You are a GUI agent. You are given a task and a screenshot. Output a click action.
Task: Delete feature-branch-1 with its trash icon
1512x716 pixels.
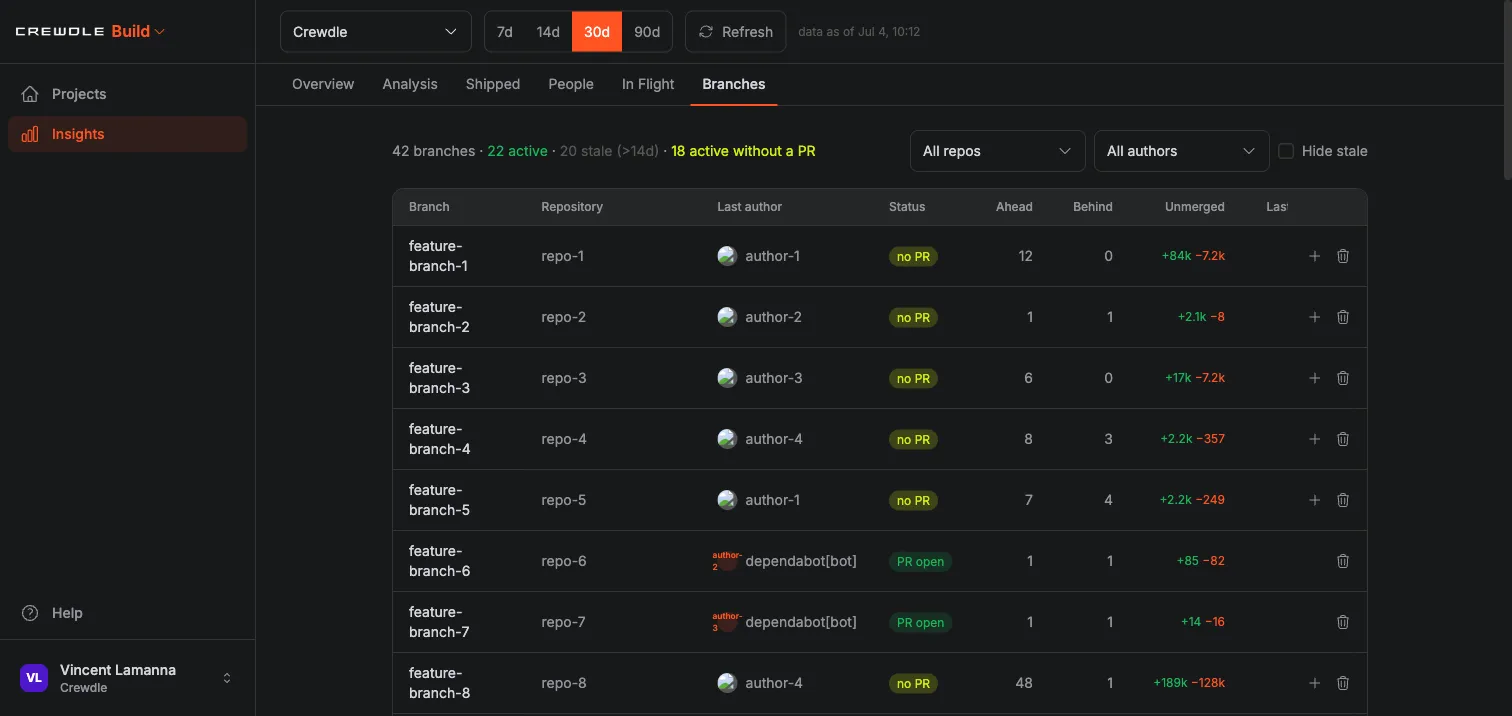pyautogui.click(x=1343, y=256)
